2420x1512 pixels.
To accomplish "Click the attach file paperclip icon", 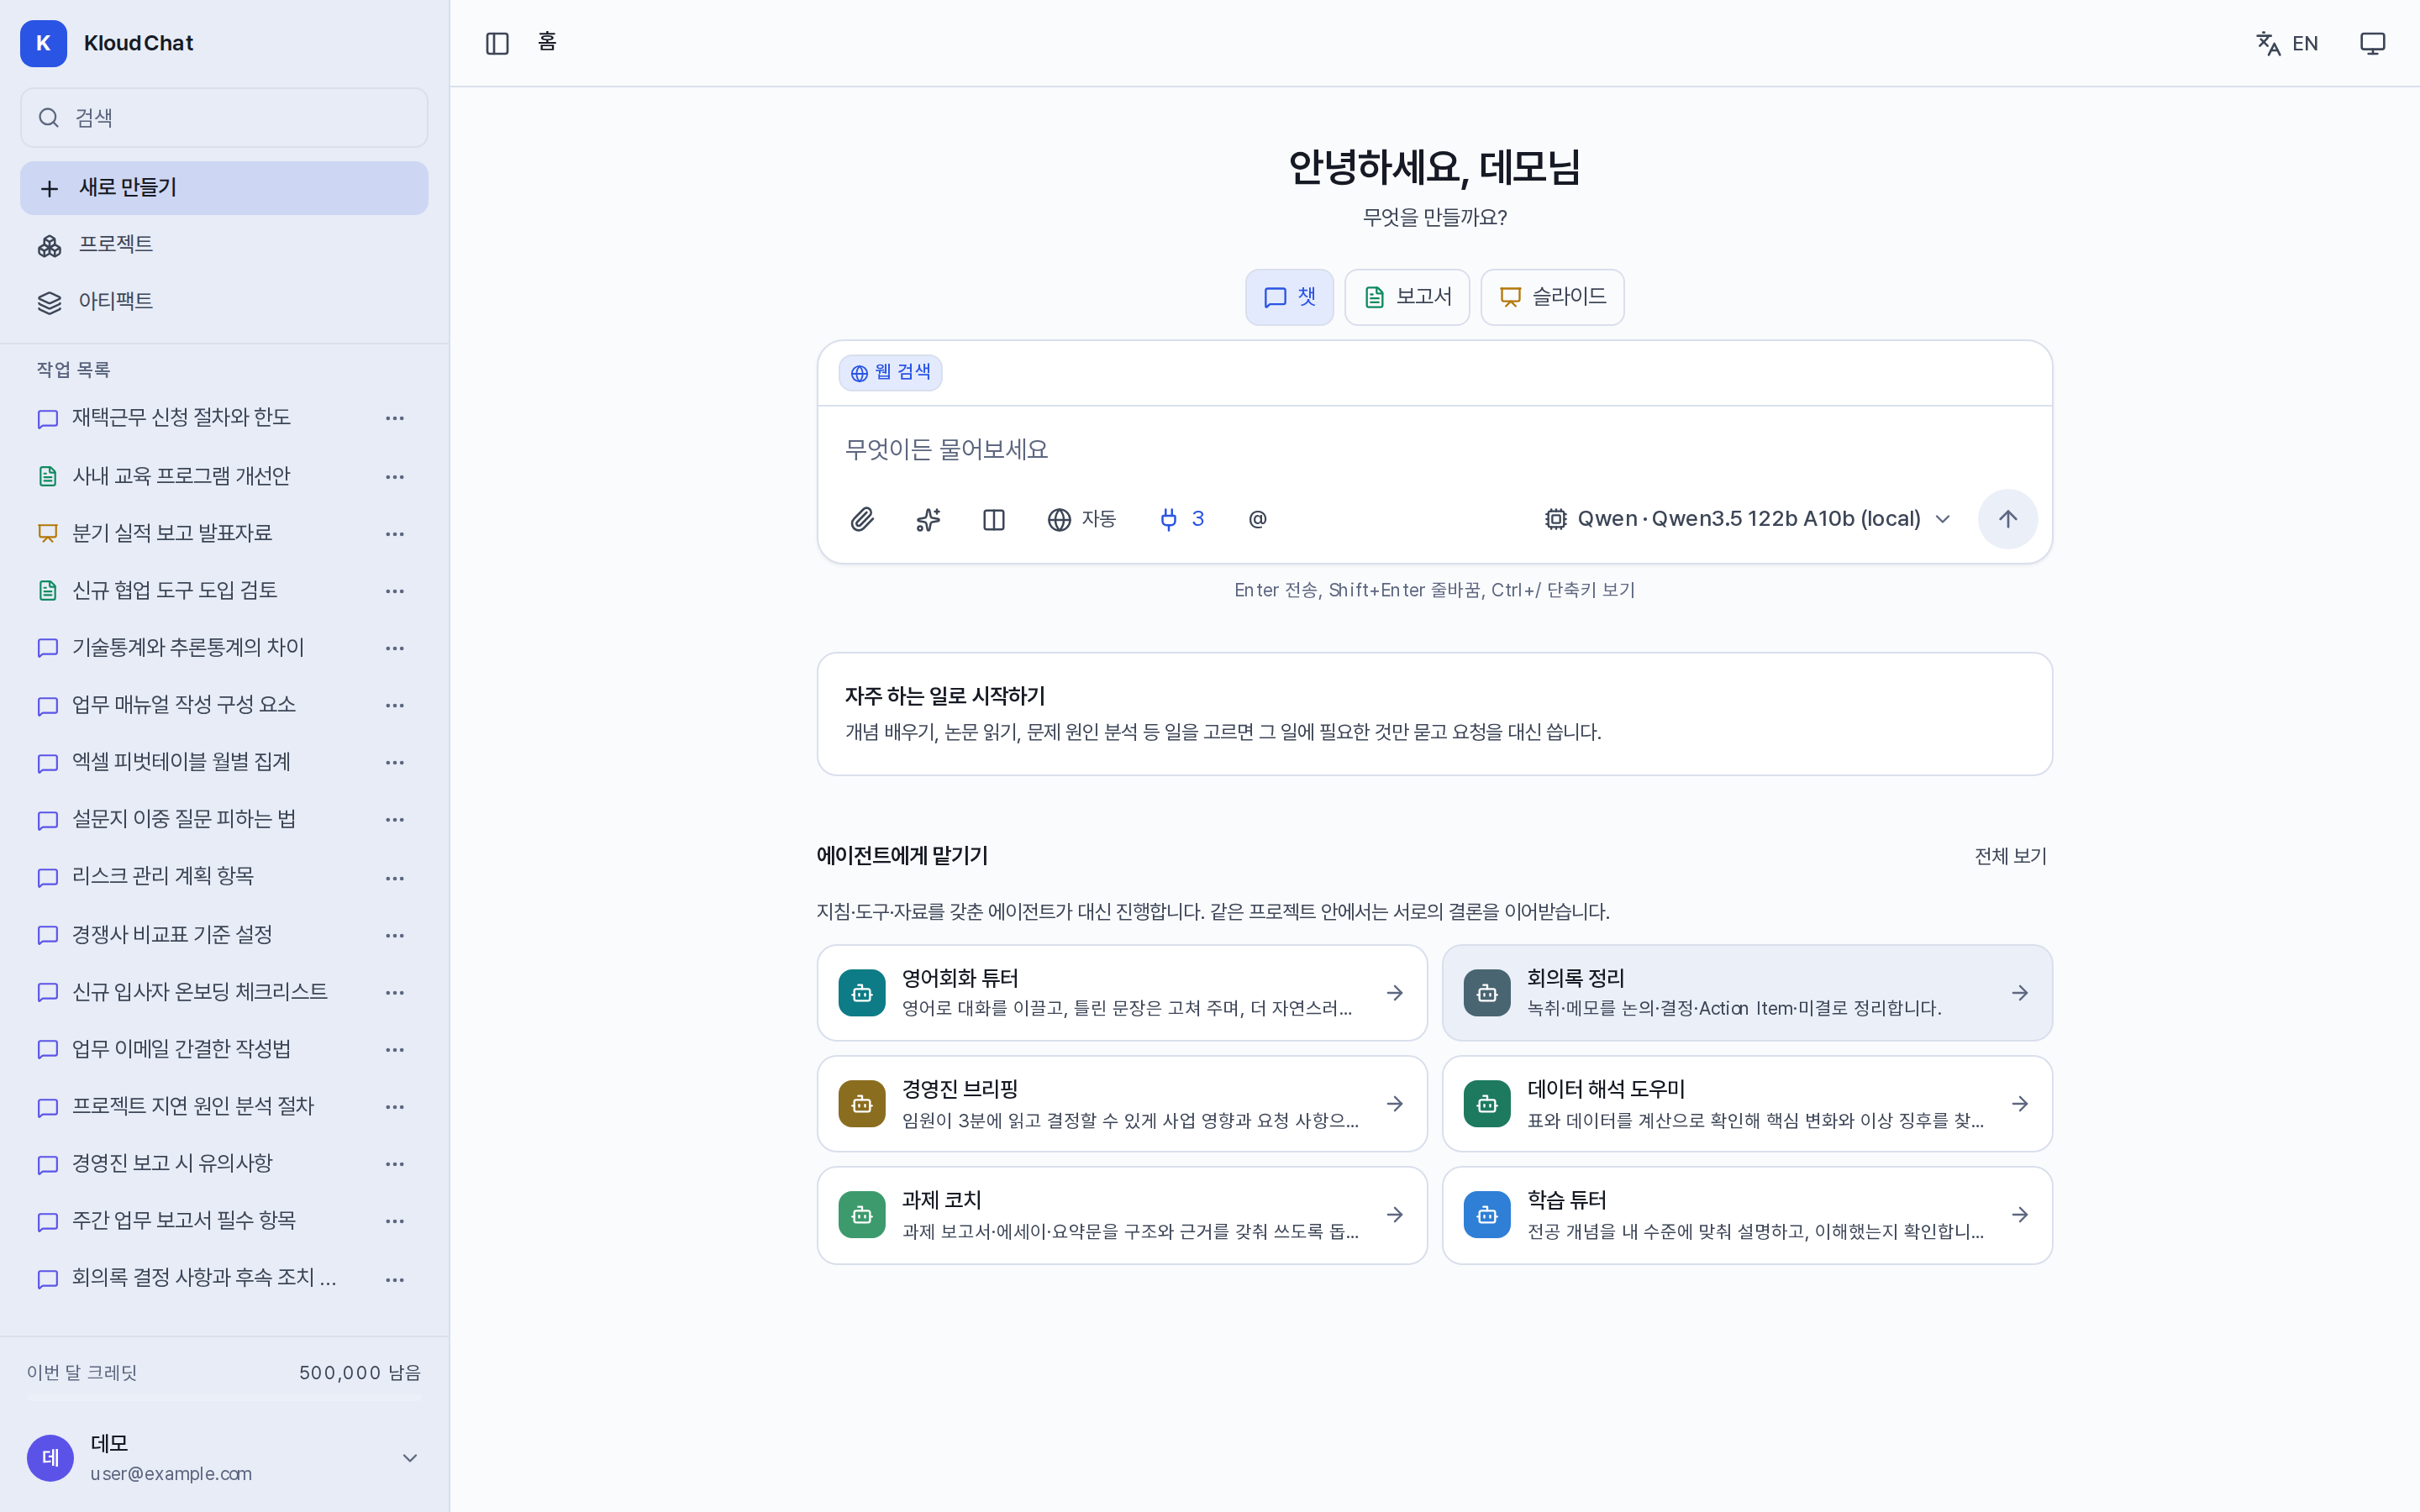I will point(862,519).
